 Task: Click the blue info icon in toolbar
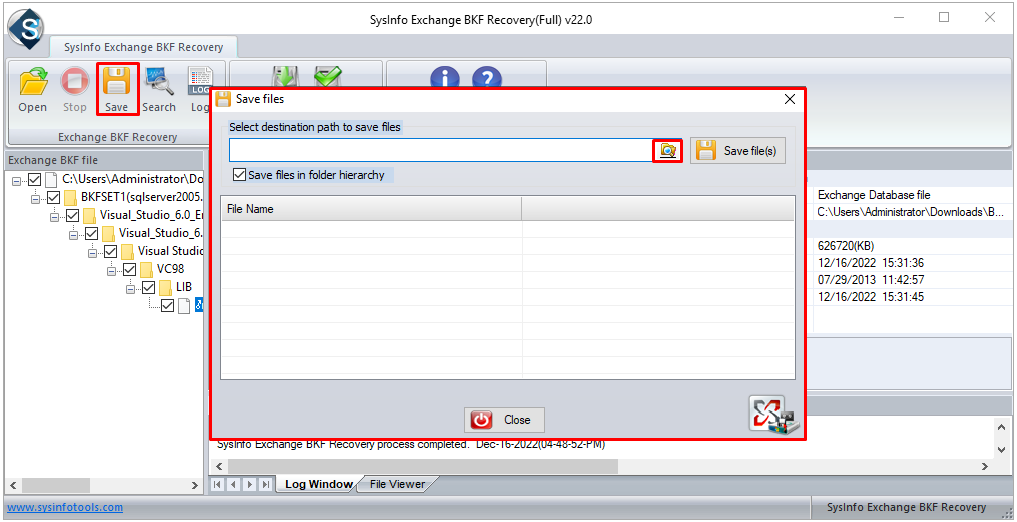coord(445,78)
